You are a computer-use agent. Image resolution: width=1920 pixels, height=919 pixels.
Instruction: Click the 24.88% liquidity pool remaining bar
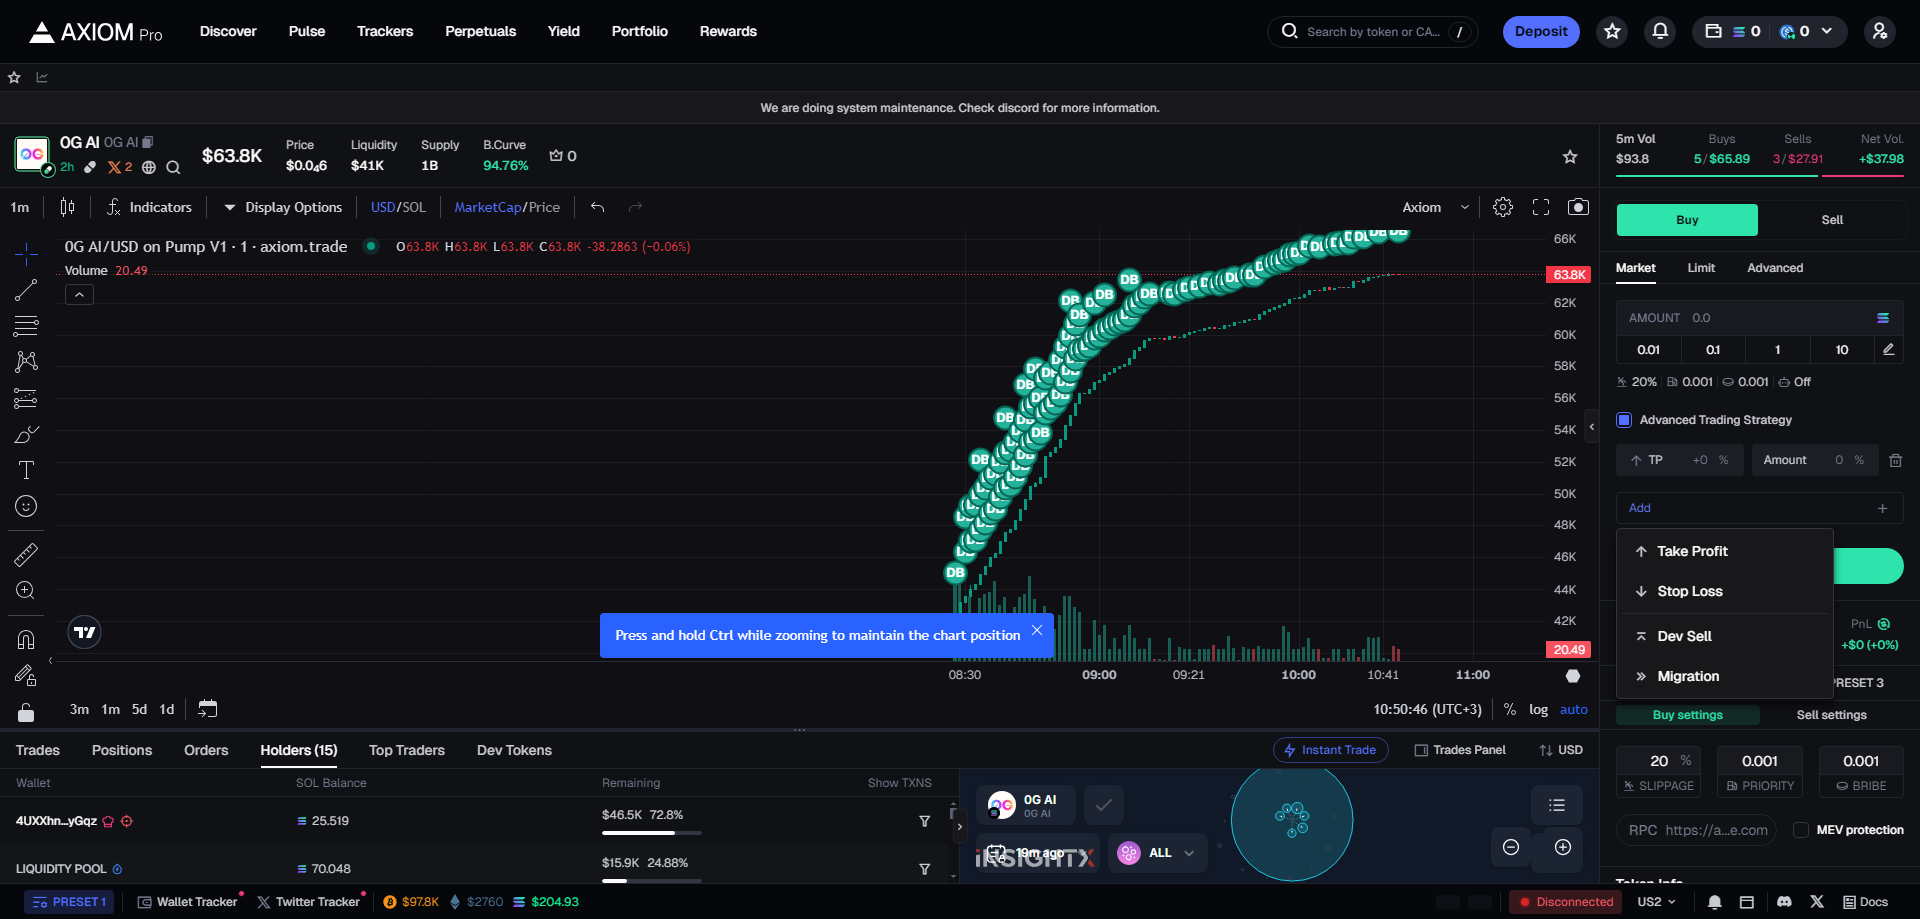[x=652, y=881]
